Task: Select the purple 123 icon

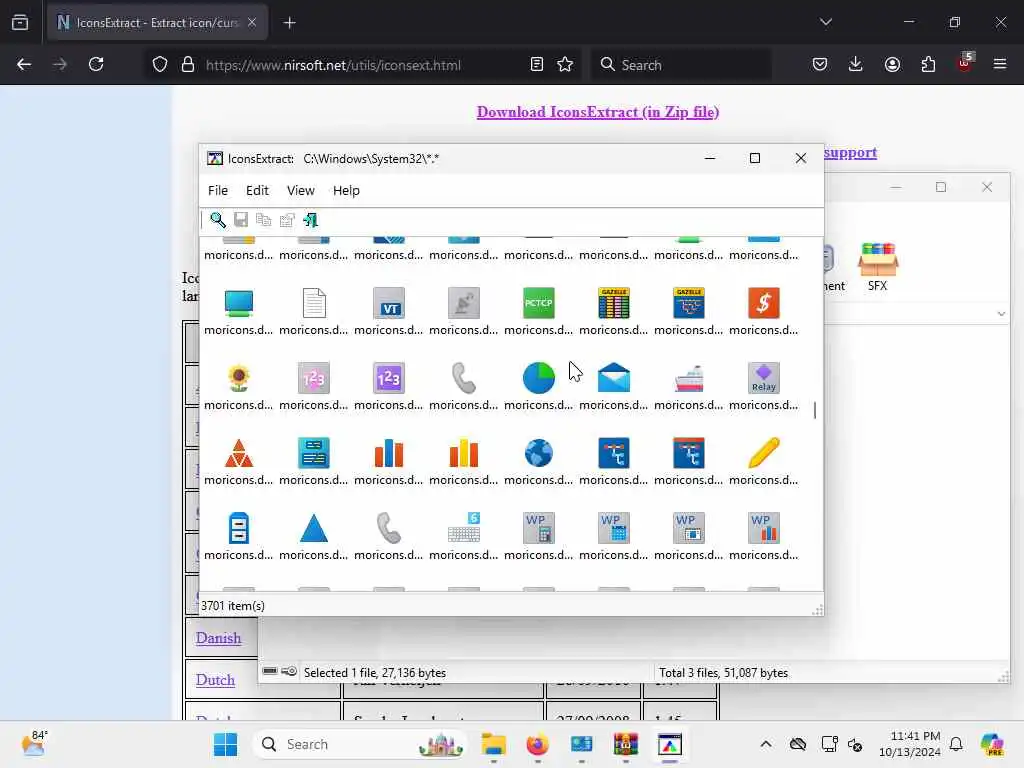Action: pos(389,378)
